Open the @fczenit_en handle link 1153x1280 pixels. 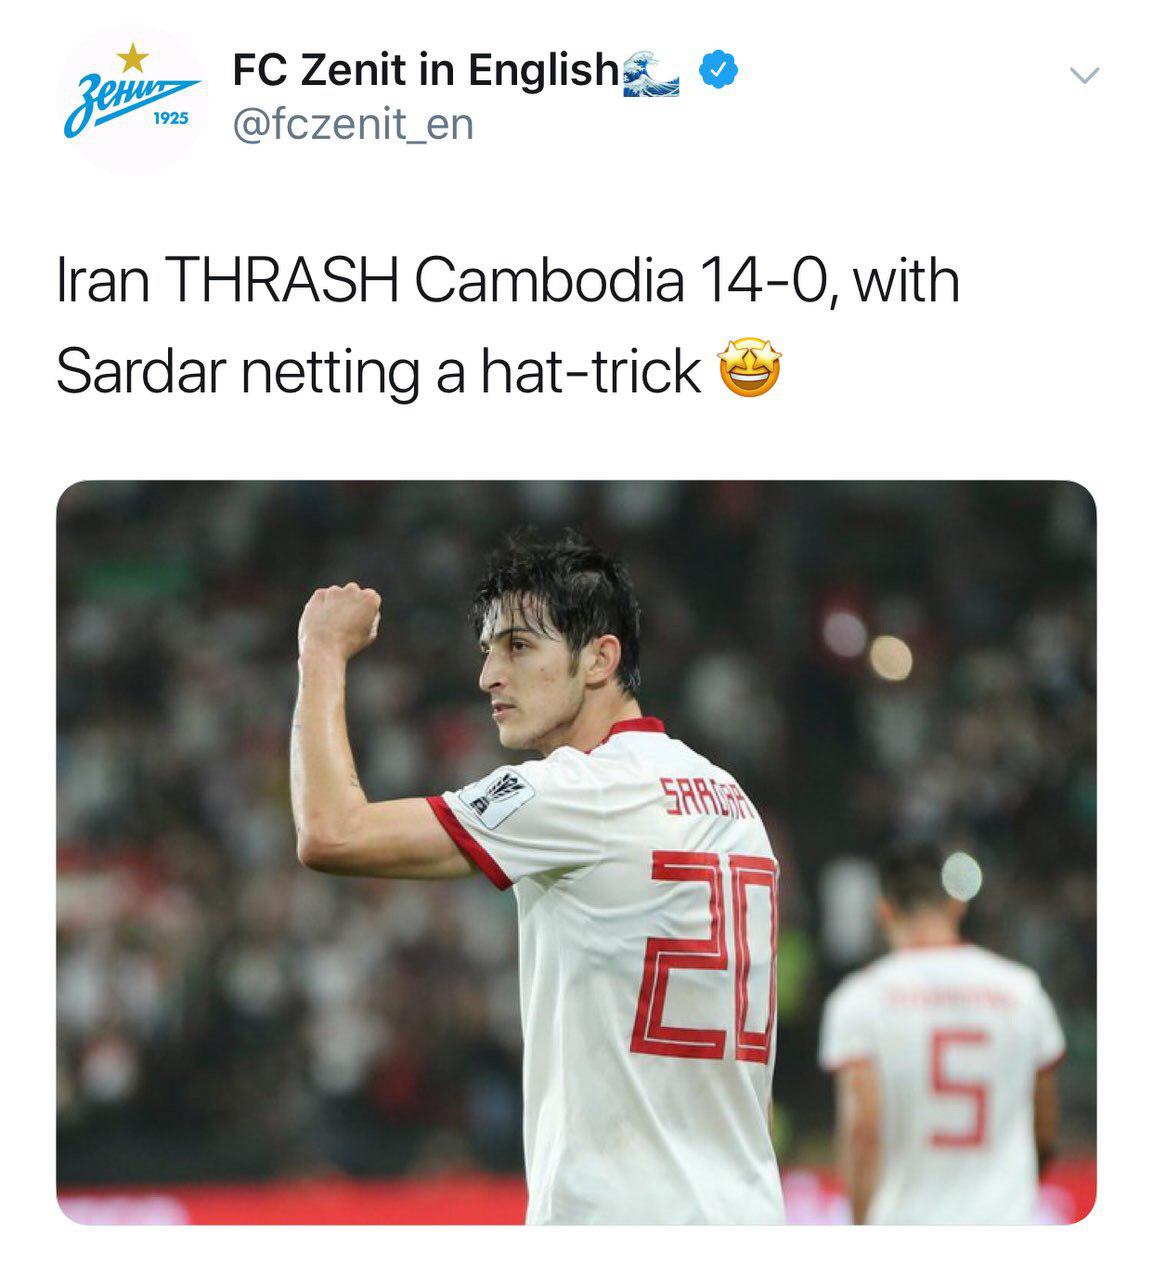[x=352, y=125]
